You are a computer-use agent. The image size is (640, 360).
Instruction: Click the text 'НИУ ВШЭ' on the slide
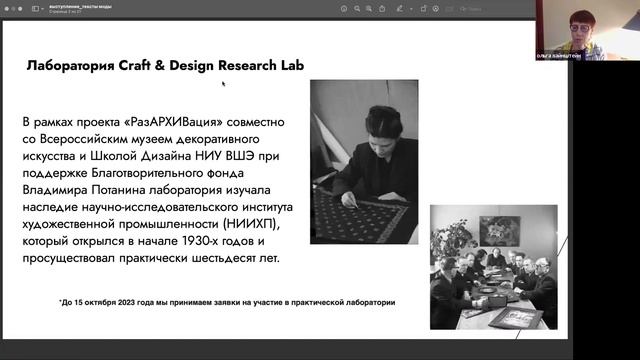(224, 156)
